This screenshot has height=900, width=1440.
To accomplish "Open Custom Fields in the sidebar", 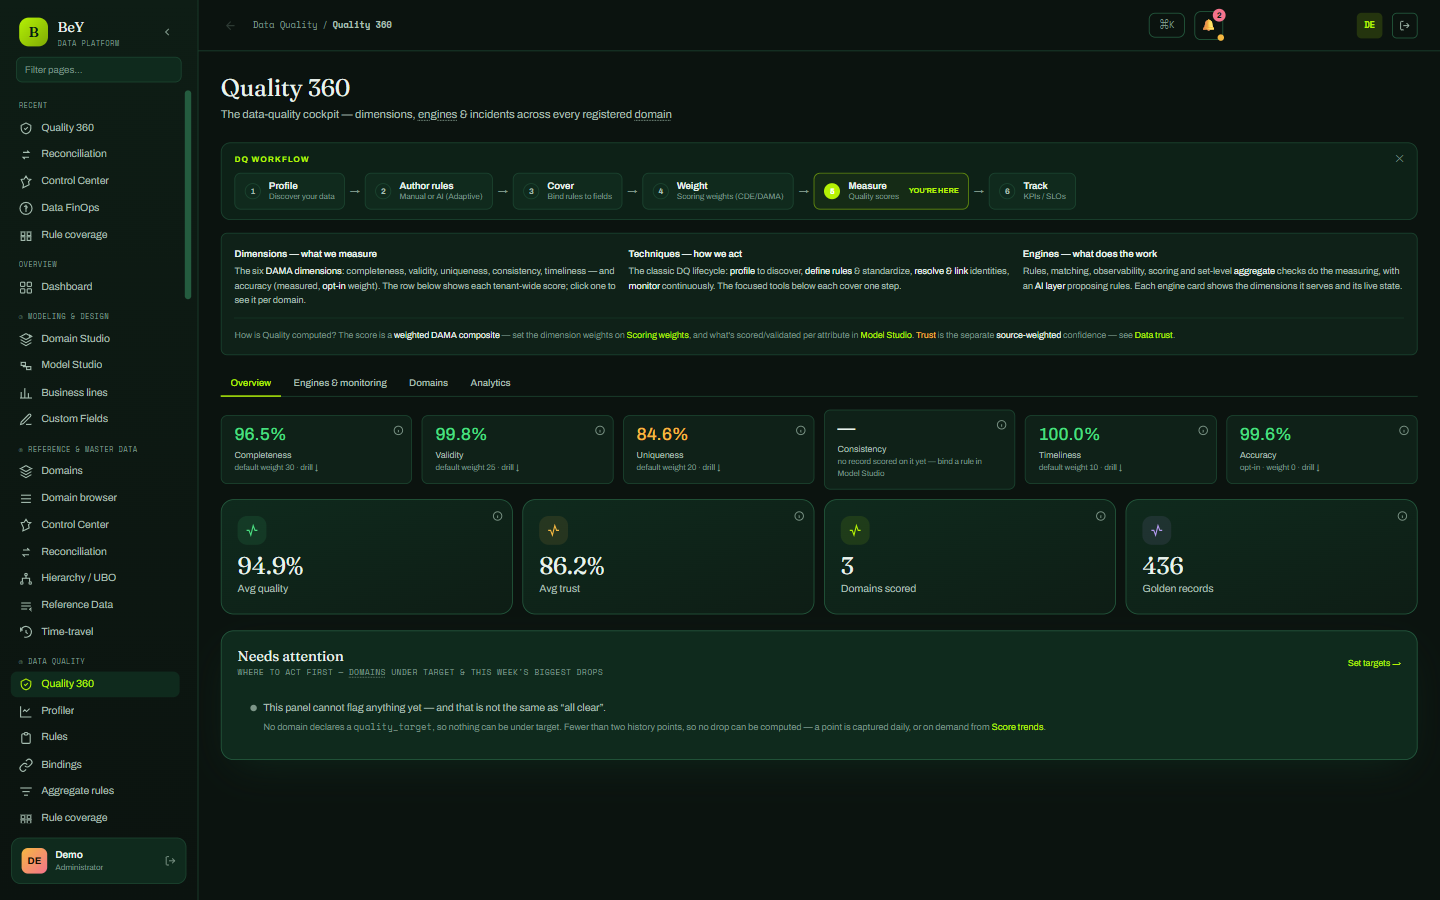I will click(95, 419).
